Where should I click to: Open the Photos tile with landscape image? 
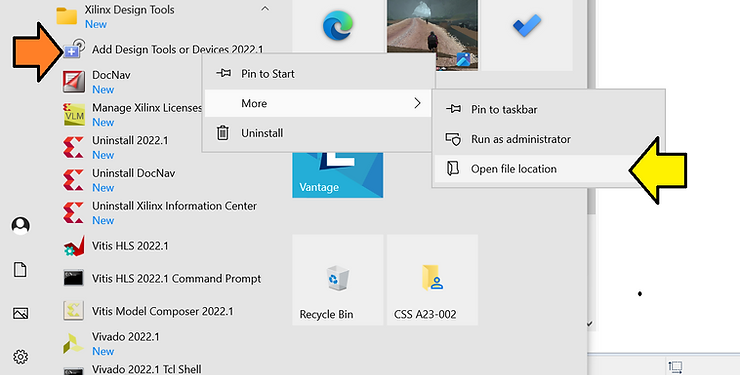(432, 34)
